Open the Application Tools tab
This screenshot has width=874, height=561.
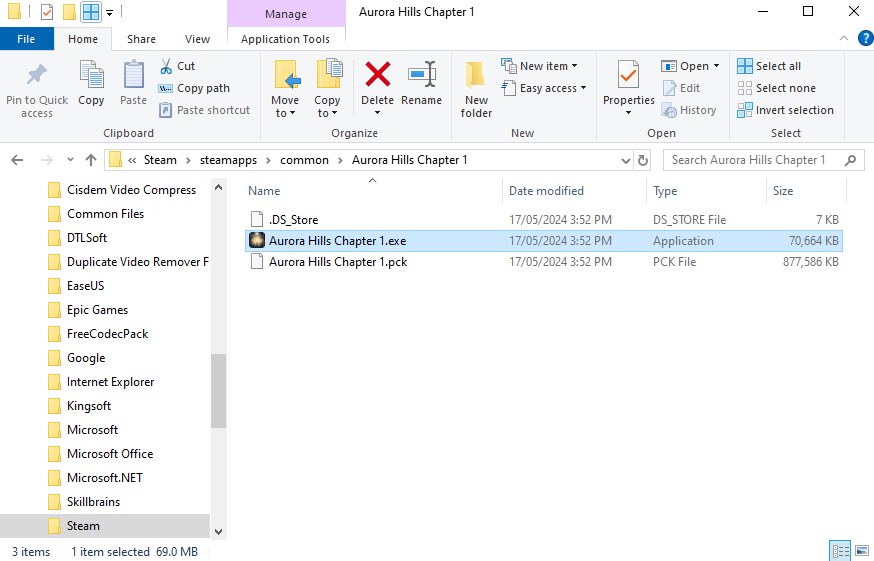point(285,39)
